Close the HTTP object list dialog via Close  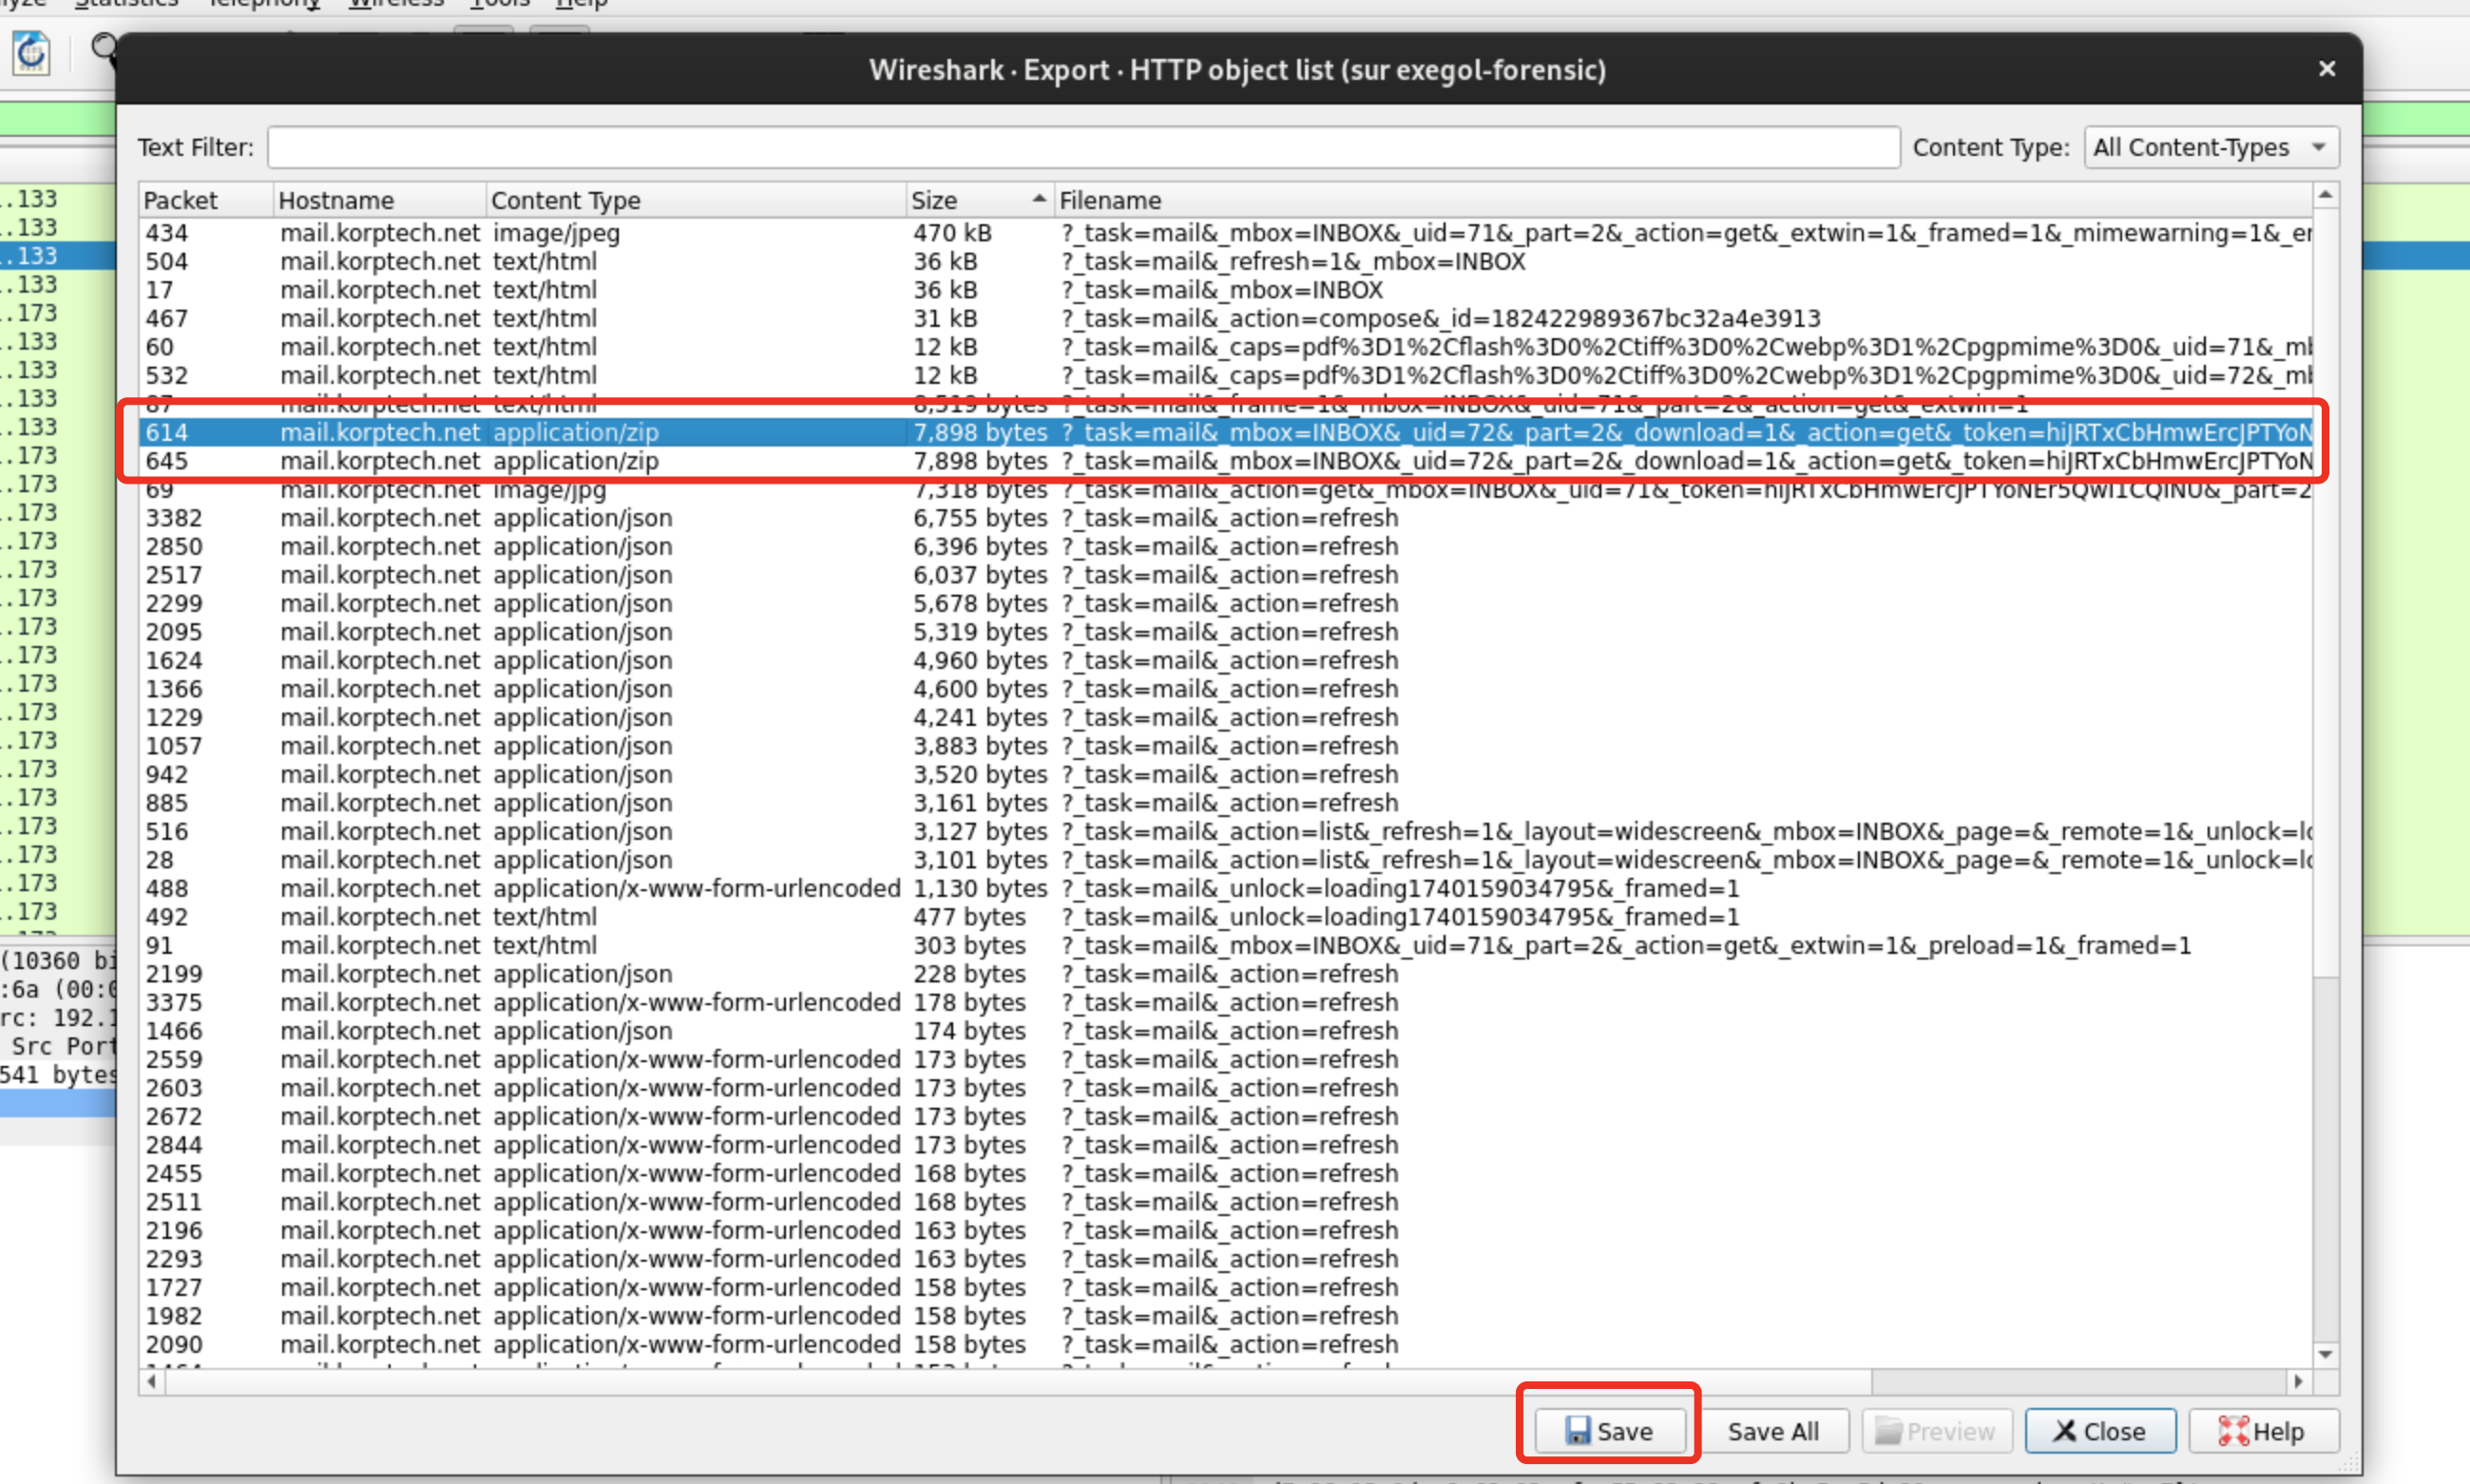tap(2100, 1431)
